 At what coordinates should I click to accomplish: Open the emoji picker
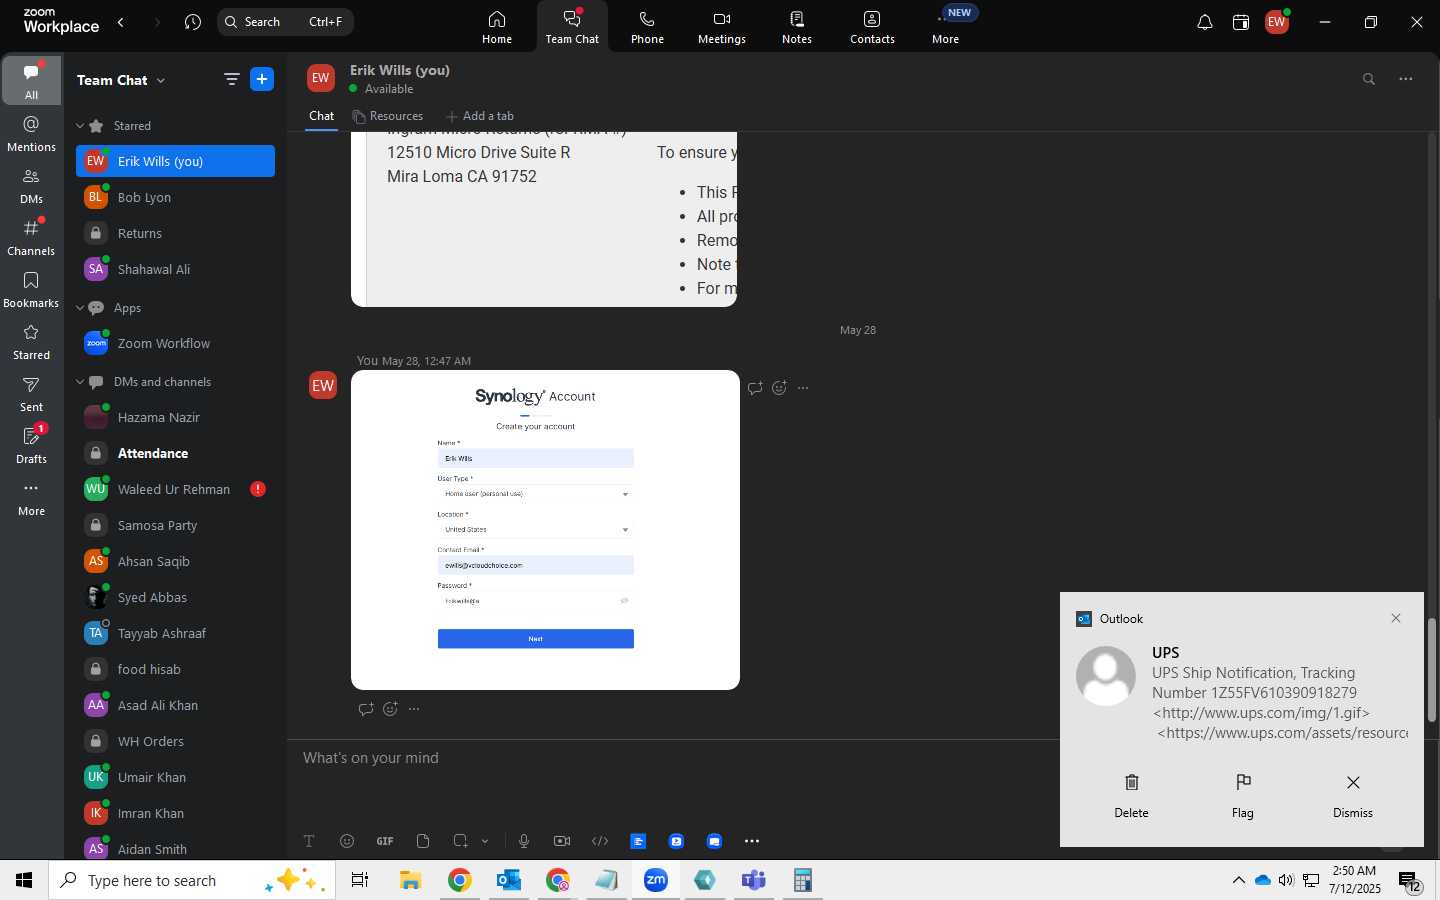click(347, 841)
